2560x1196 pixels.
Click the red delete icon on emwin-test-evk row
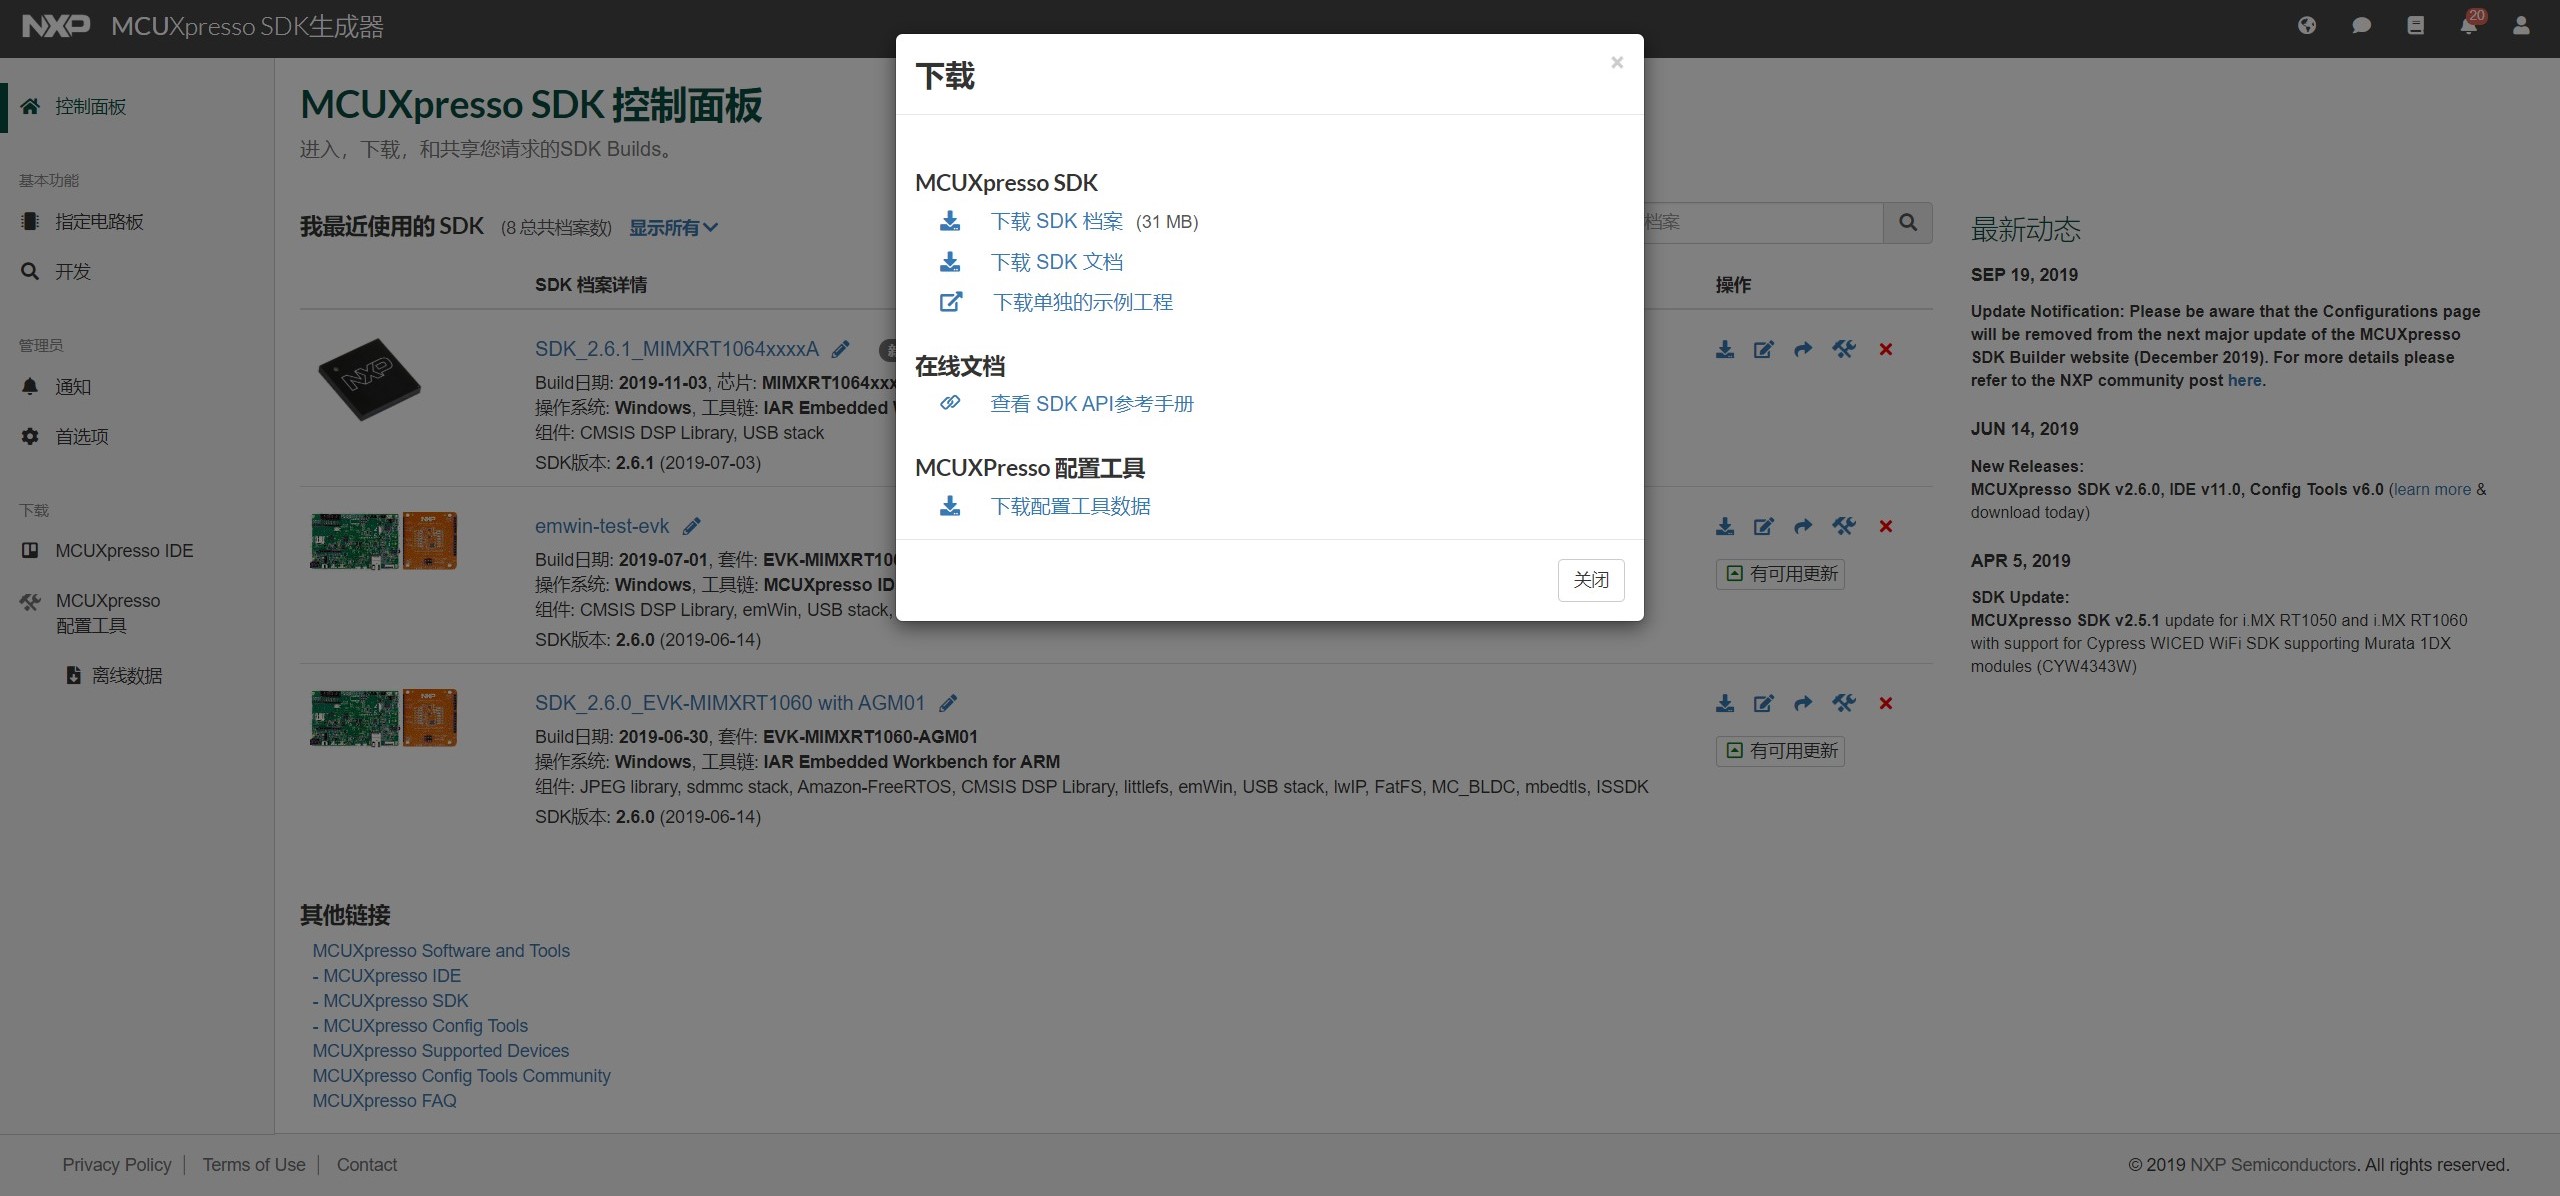click(1885, 526)
